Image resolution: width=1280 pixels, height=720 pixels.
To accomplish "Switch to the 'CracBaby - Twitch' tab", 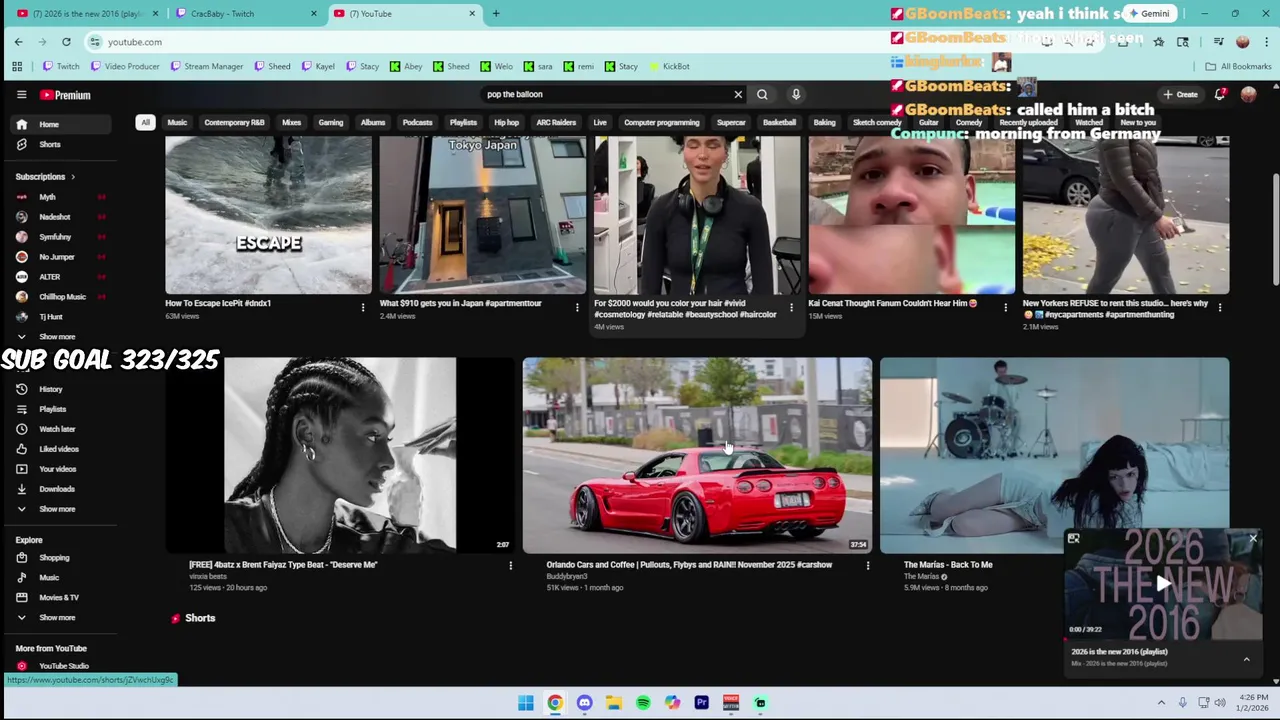I will pos(246,14).
